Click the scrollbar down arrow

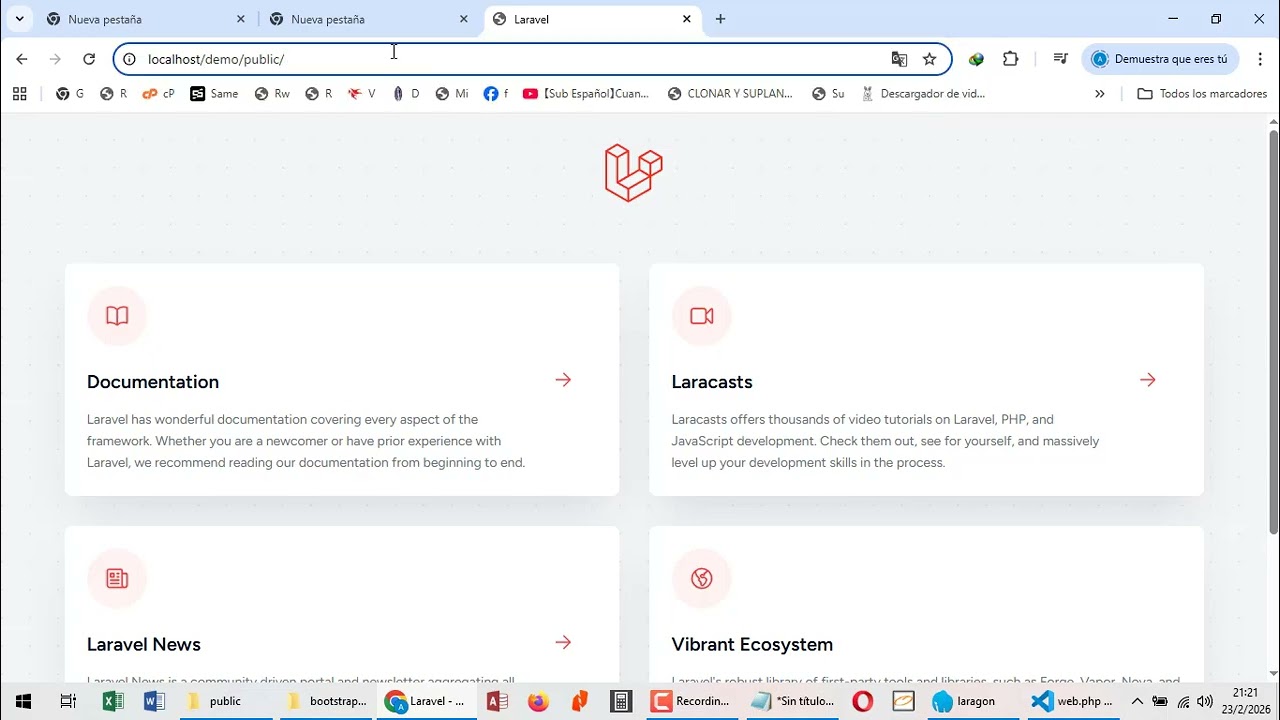click(x=1273, y=673)
